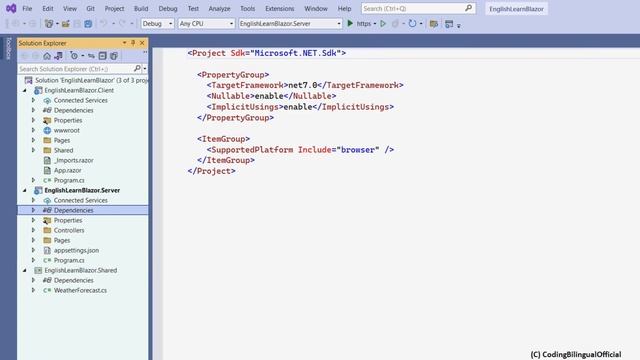Click the 'ImplicitUsings' line in editor
The height and width of the screenshot is (360, 640).
(x=300, y=107)
